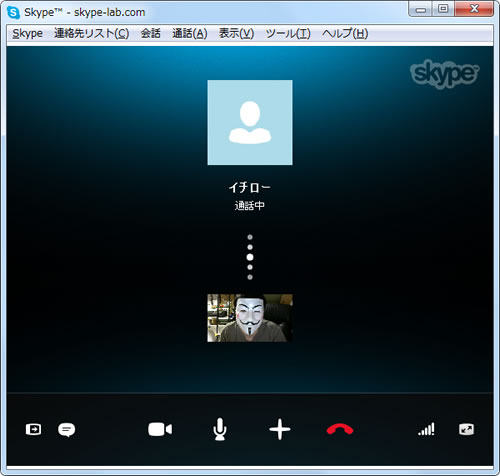Maximize the Skype window

coord(443,9)
